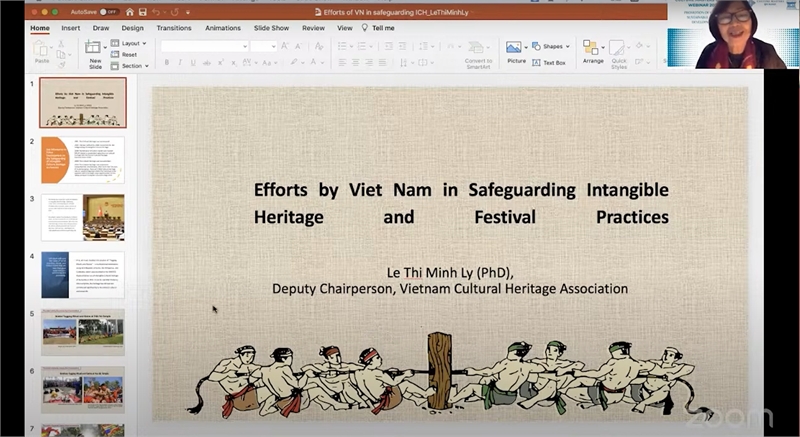Switch to the Transitions tab

point(174,28)
